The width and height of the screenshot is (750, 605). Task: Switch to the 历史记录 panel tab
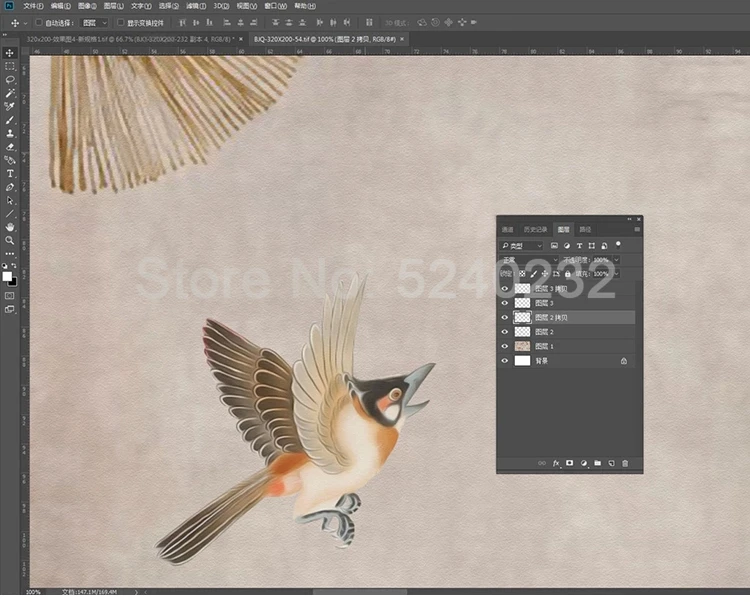[534, 229]
